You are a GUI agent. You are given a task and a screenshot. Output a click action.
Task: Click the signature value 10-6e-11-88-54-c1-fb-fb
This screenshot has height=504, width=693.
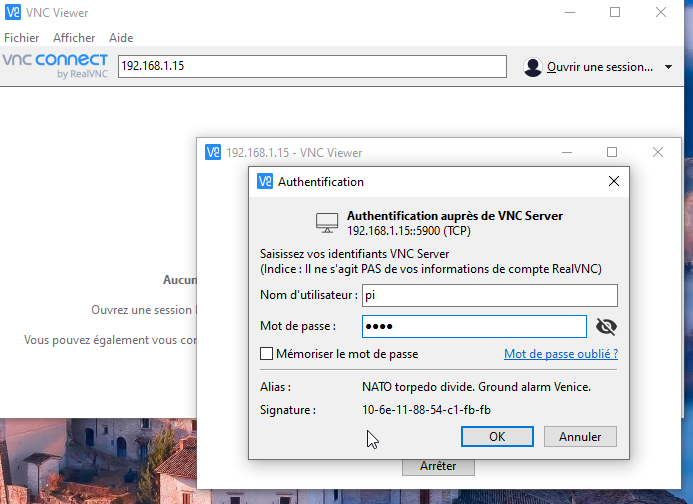426,410
